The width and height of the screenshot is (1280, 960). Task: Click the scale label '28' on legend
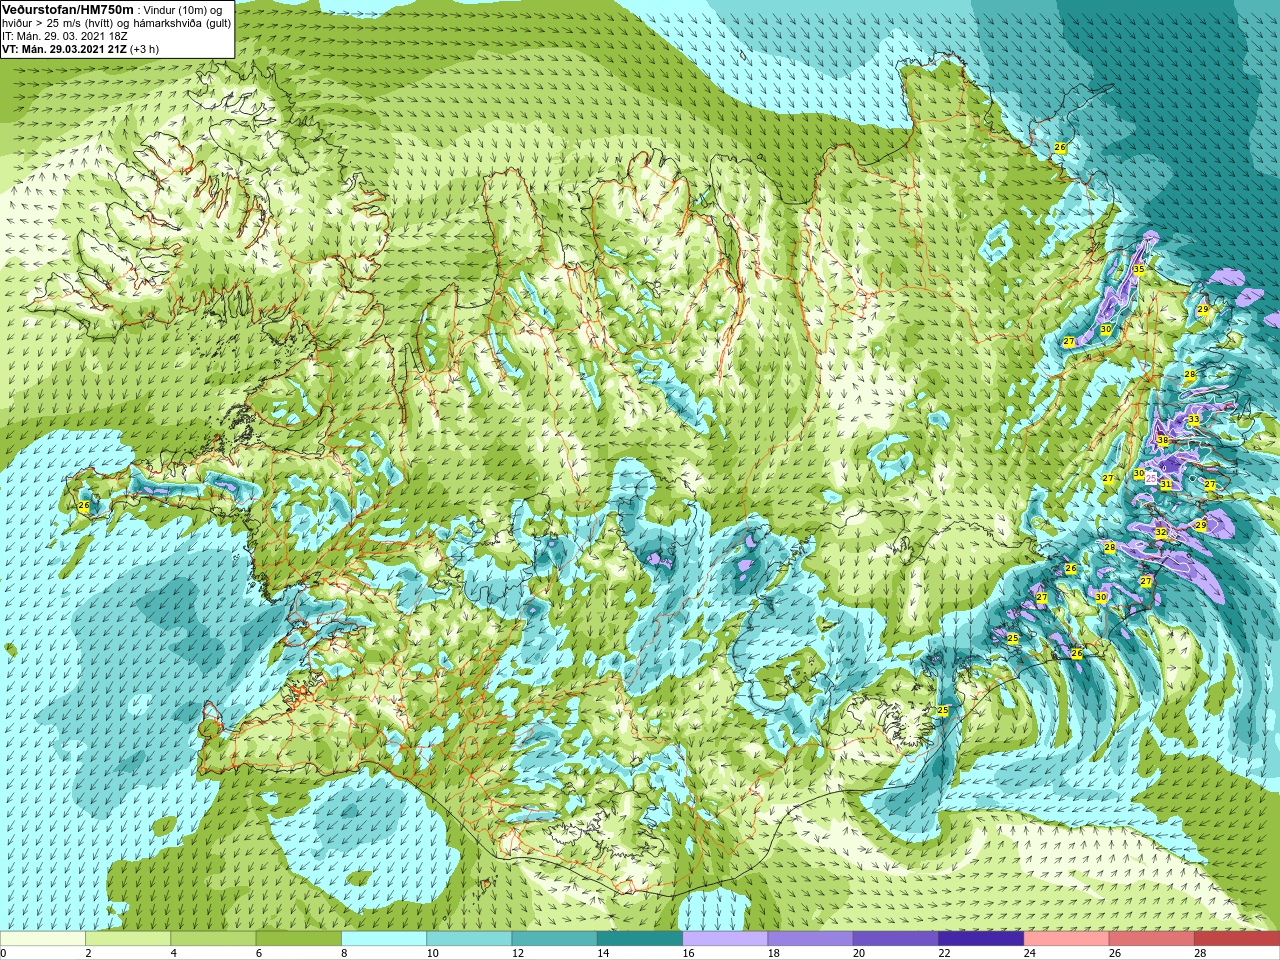click(1200, 953)
